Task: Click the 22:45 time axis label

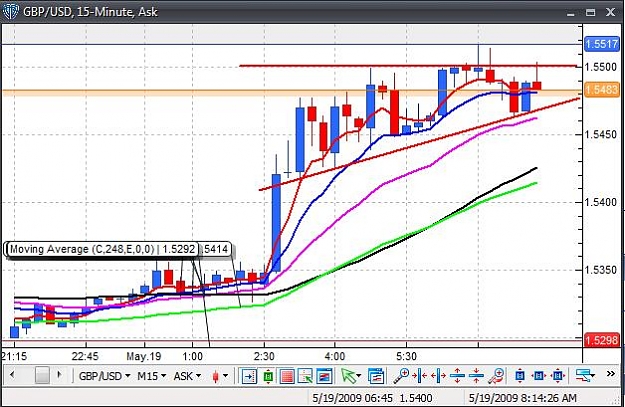Action: [x=85, y=356]
